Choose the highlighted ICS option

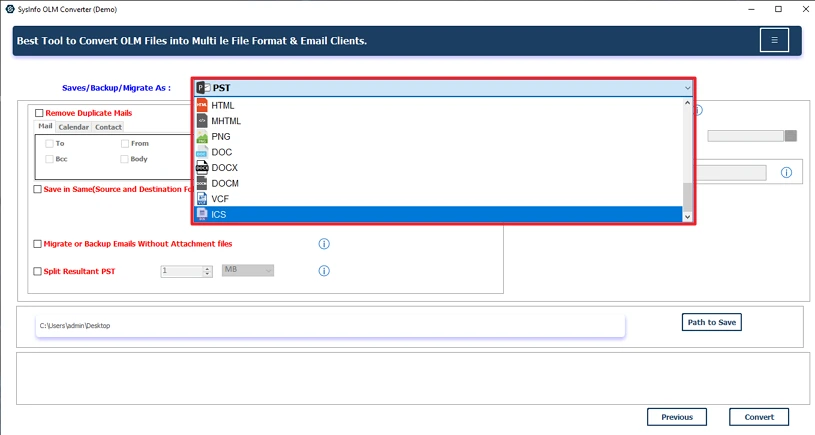pyautogui.click(x=438, y=214)
